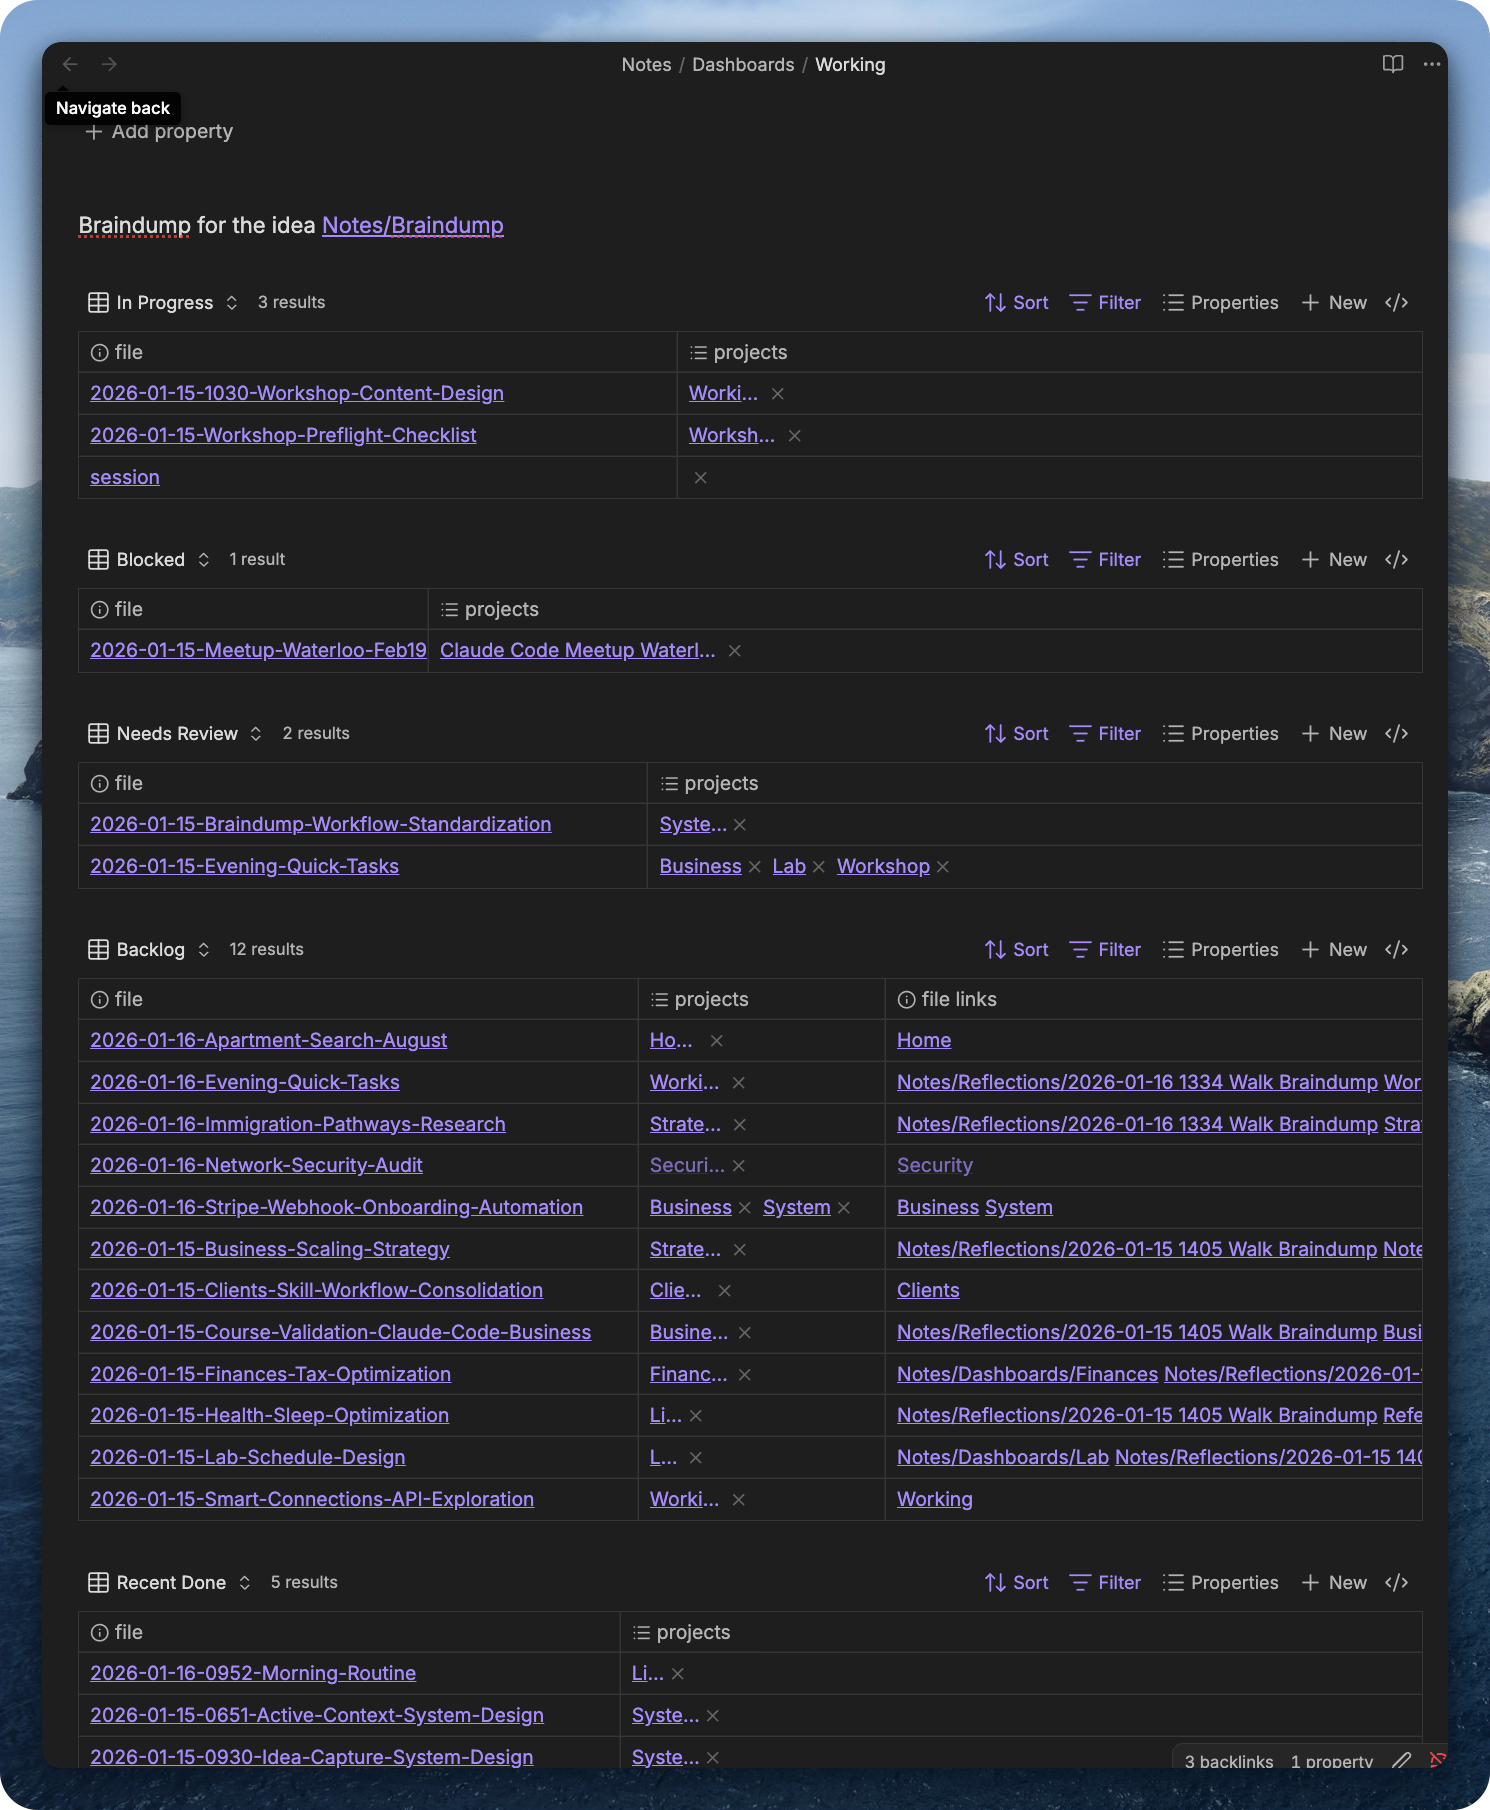Go to Dashboards in breadcrumb

[743, 65]
